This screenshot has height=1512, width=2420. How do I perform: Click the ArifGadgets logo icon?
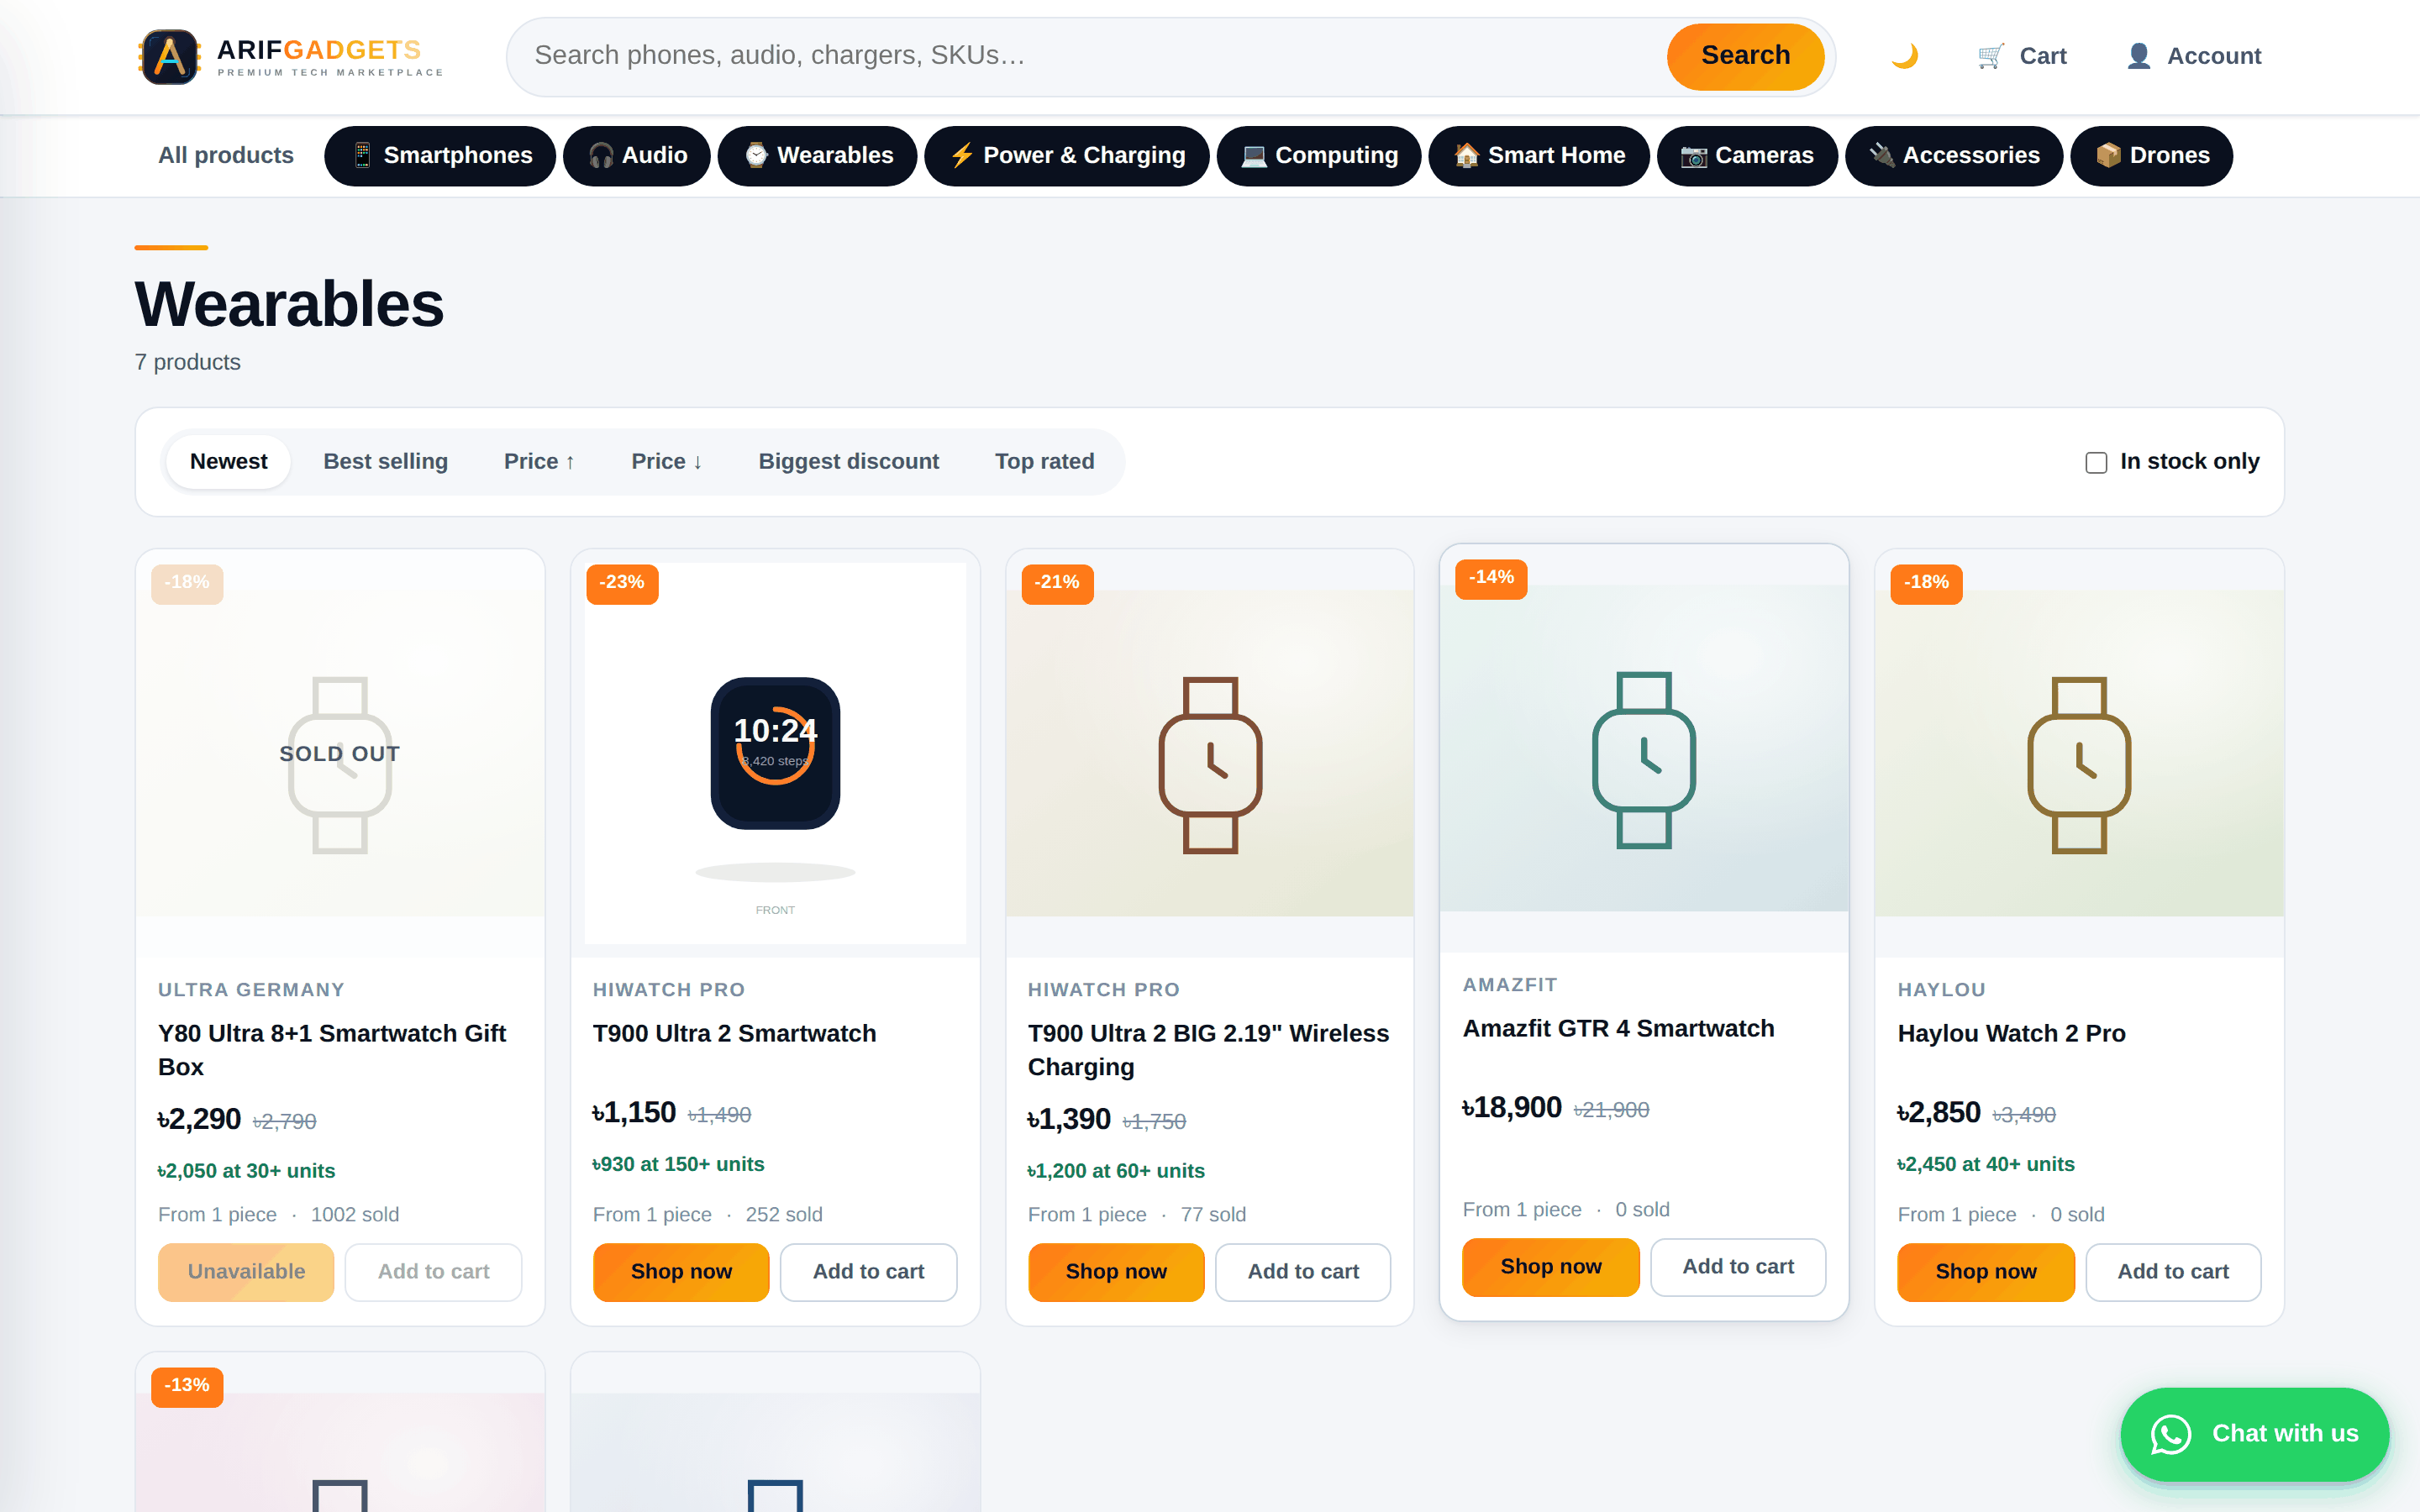pyautogui.click(x=169, y=56)
